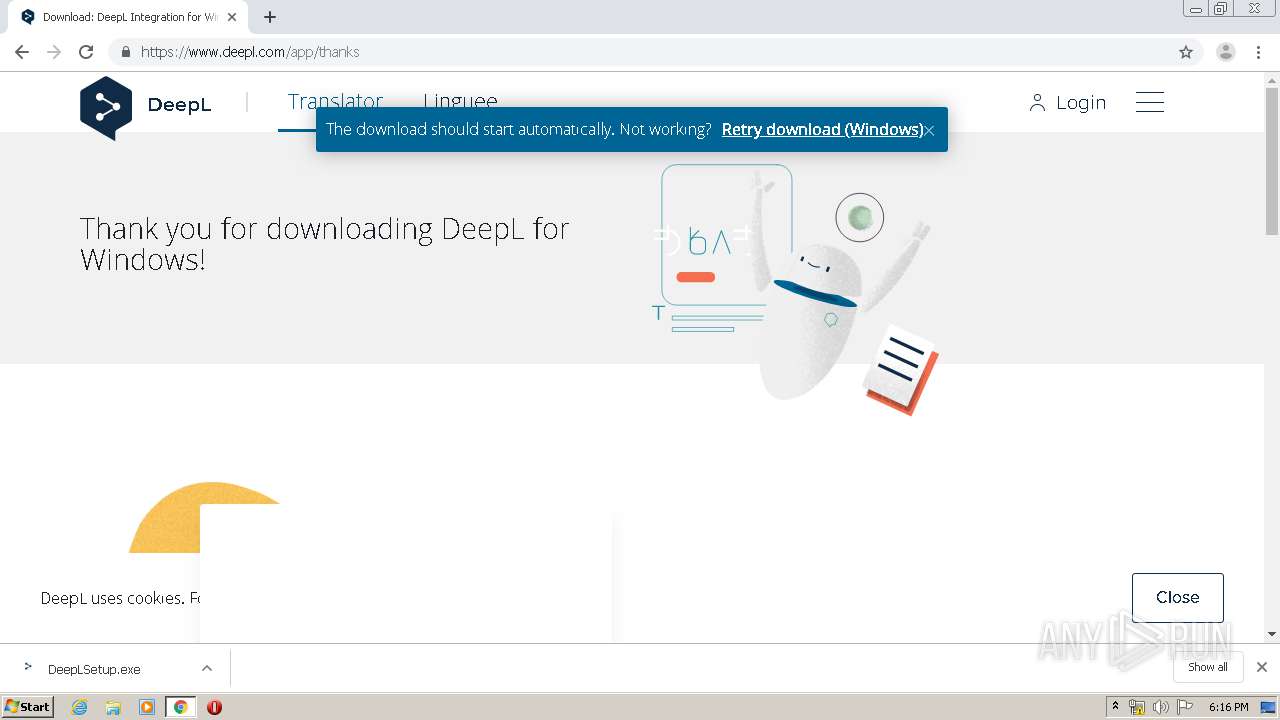This screenshot has height=720, width=1280.
Task: Go back in browser history
Action: pyautogui.click(x=21, y=52)
